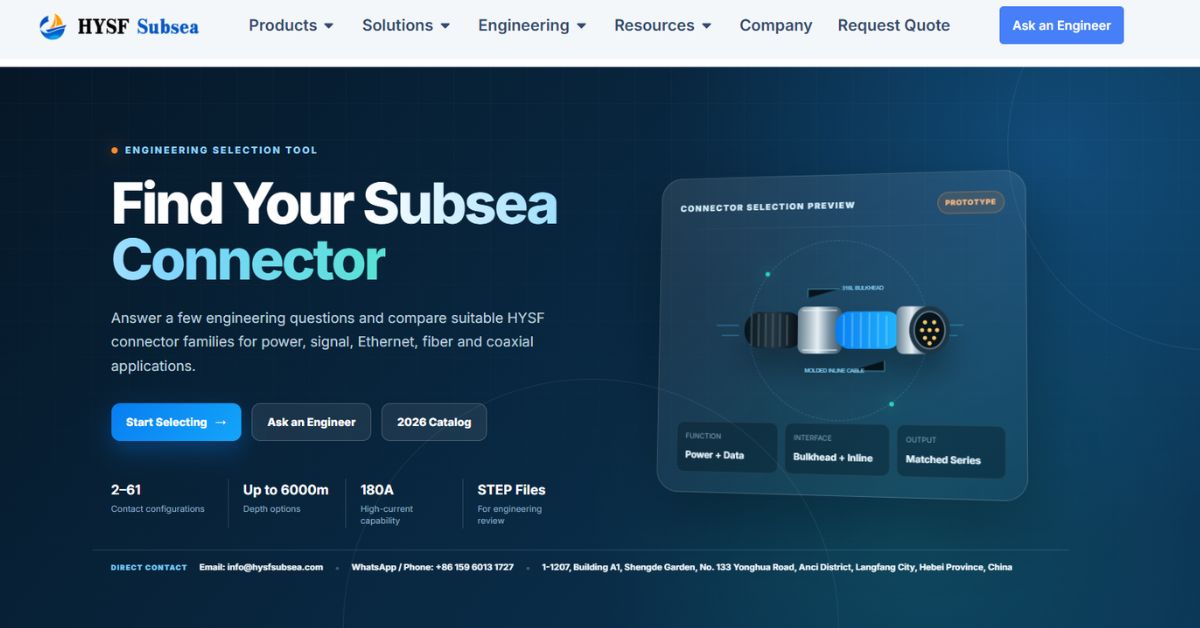Select the Output Matched Series card
The image size is (1200, 628).
951,451
